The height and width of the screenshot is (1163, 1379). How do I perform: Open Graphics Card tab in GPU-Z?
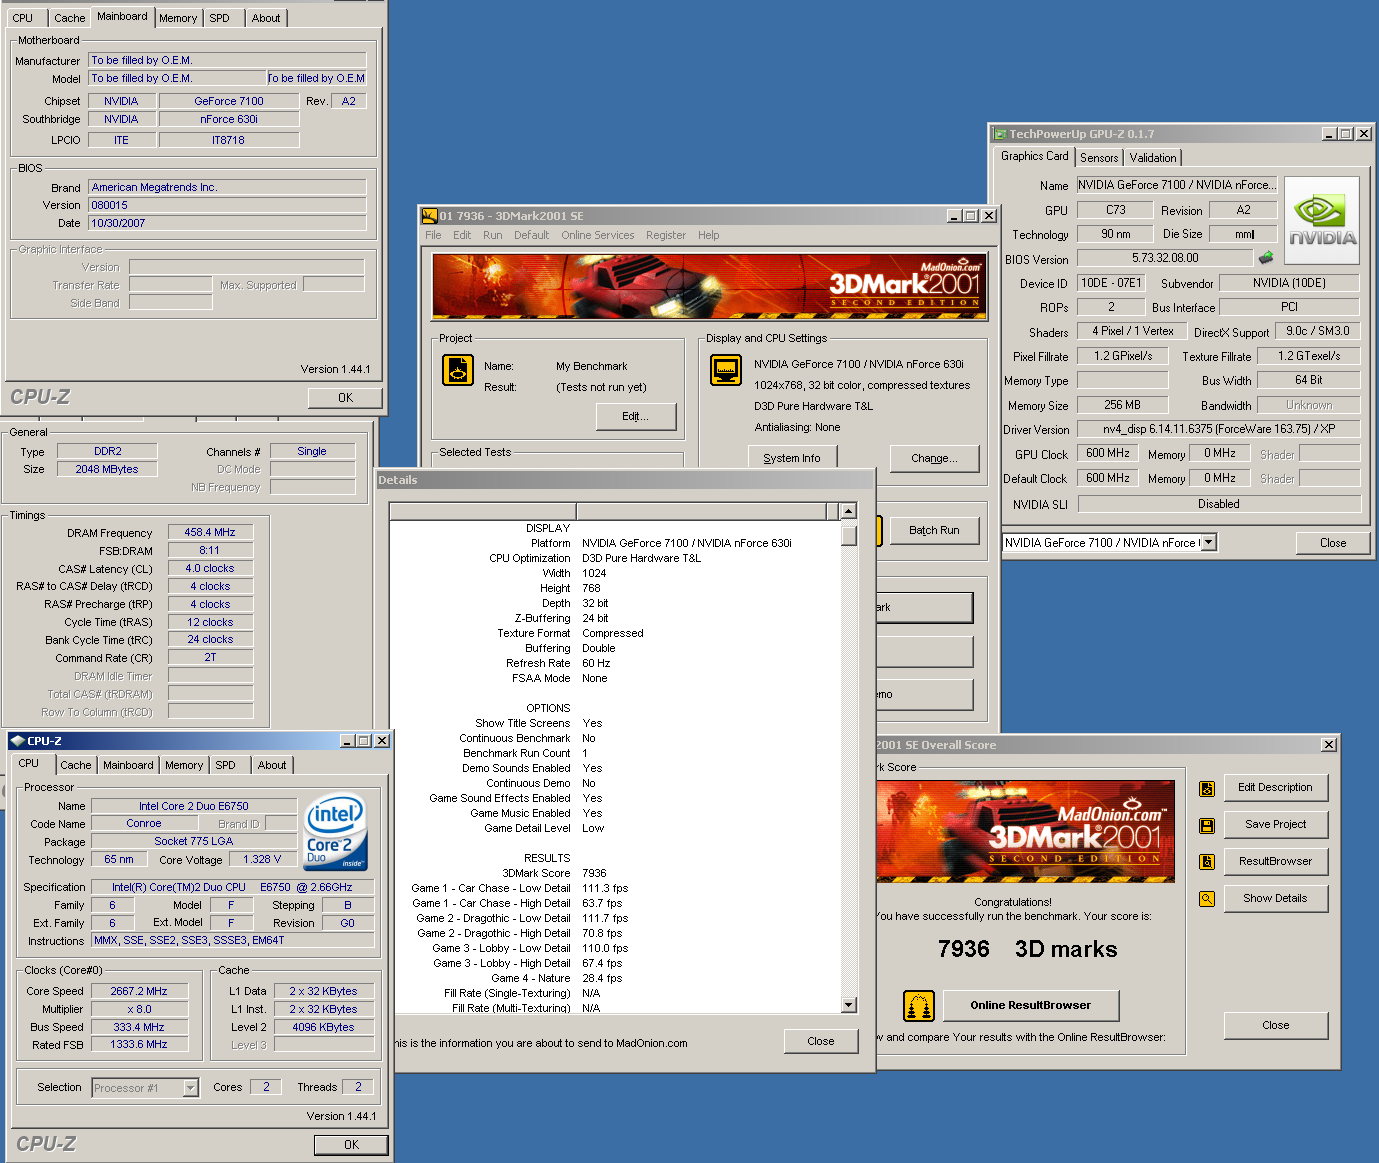[1034, 156]
